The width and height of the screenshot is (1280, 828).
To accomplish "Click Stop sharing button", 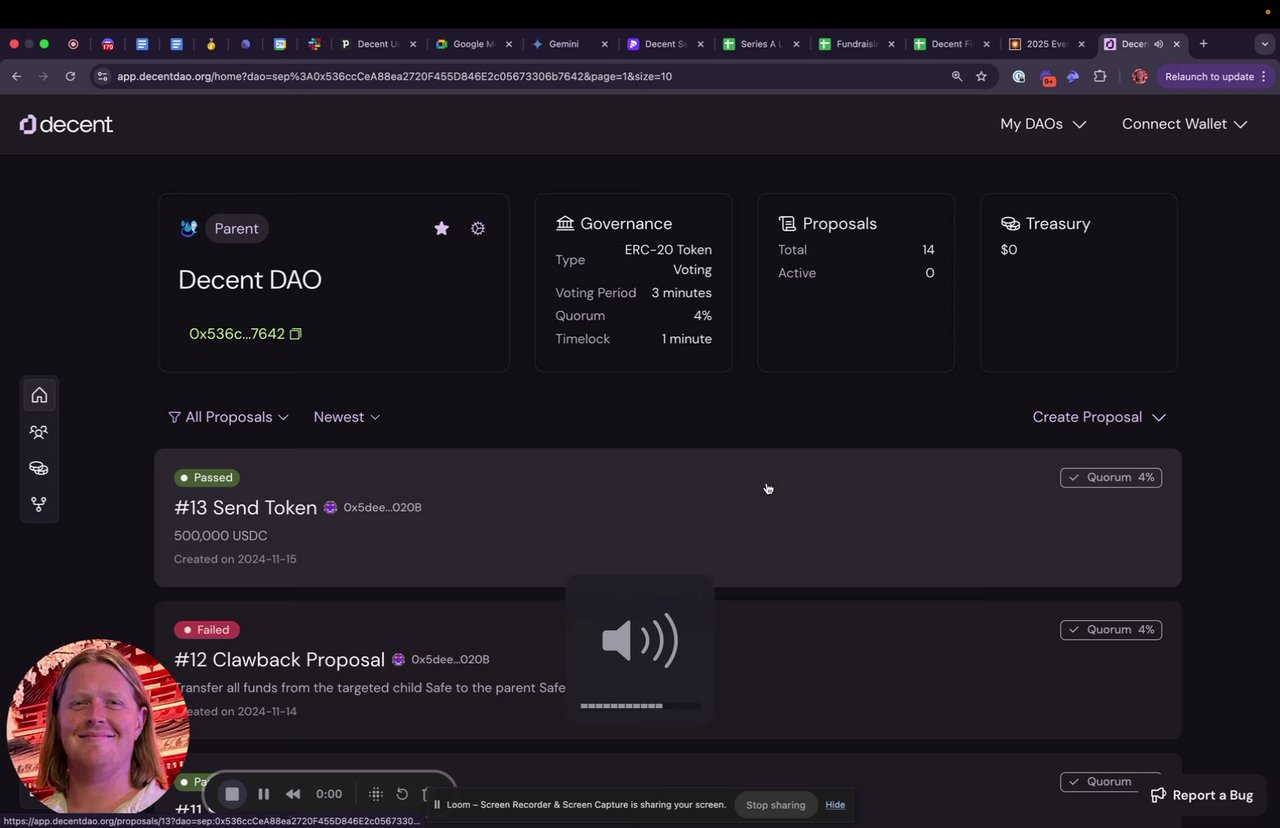I will coord(775,805).
